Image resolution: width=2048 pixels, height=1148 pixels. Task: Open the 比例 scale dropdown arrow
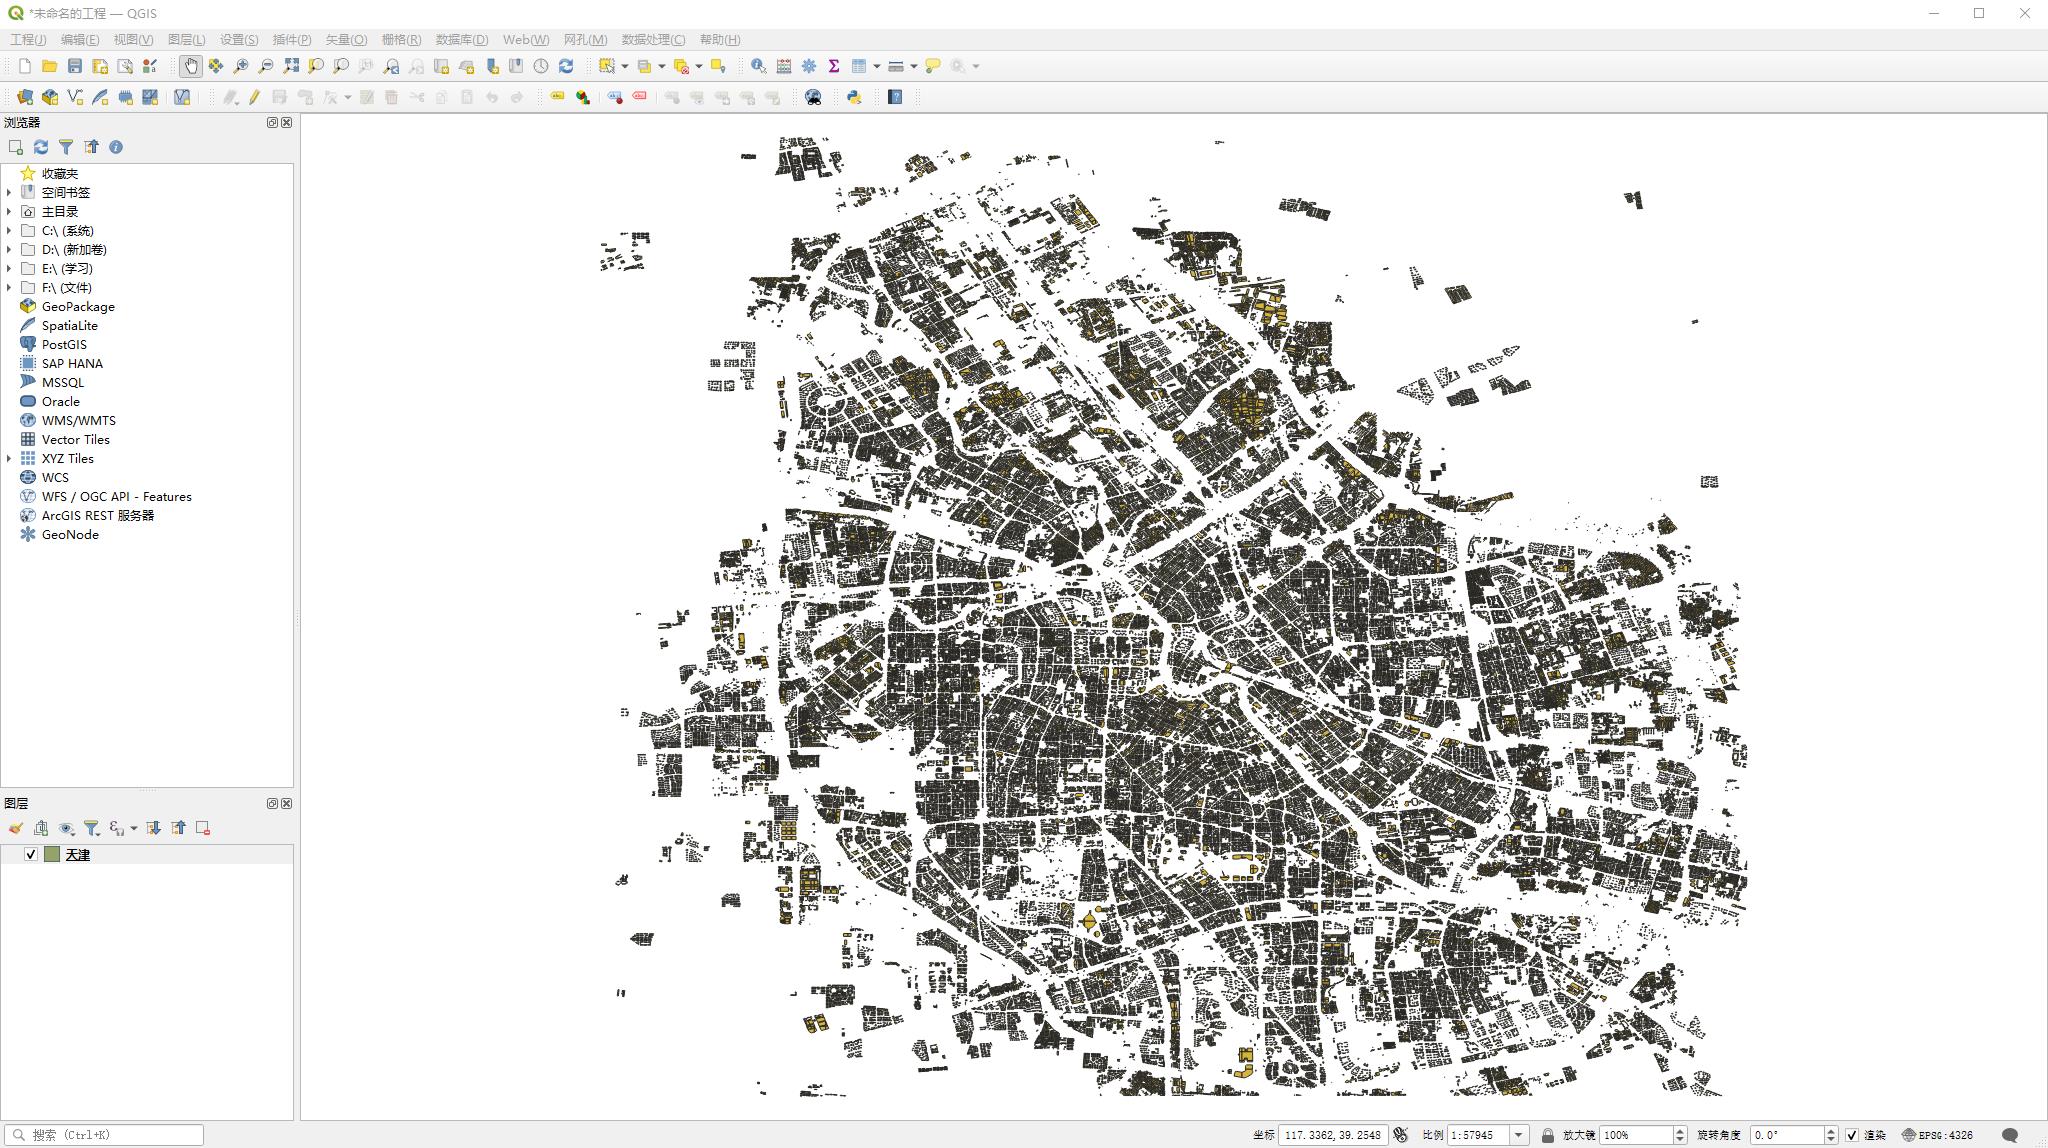pos(1518,1135)
